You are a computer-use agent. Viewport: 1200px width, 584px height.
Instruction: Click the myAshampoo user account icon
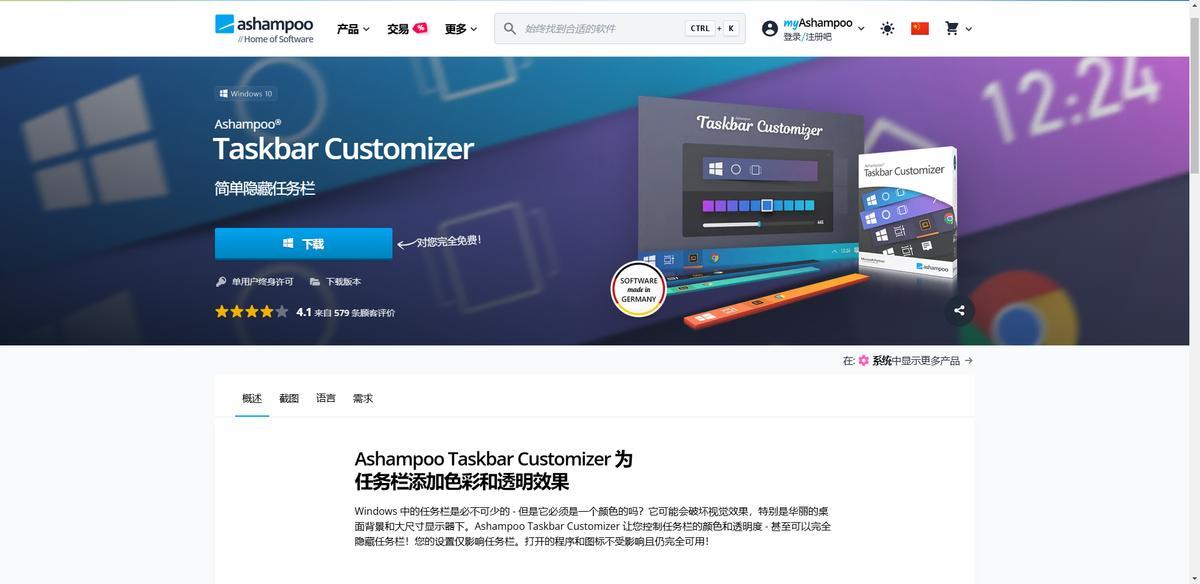(769, 29)
